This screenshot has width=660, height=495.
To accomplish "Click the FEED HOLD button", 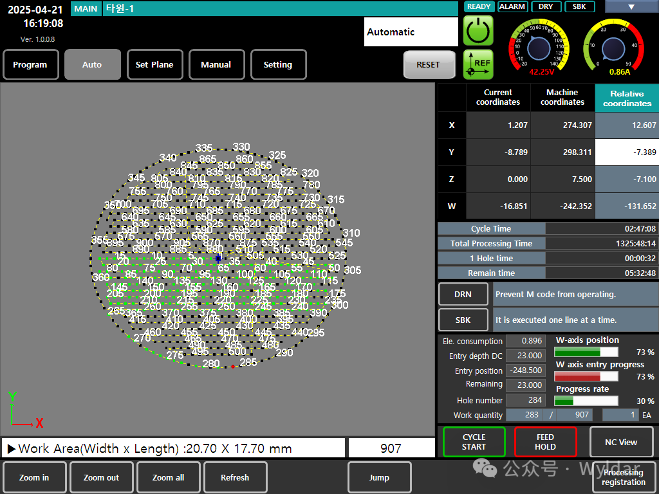I will click(546, 442).
